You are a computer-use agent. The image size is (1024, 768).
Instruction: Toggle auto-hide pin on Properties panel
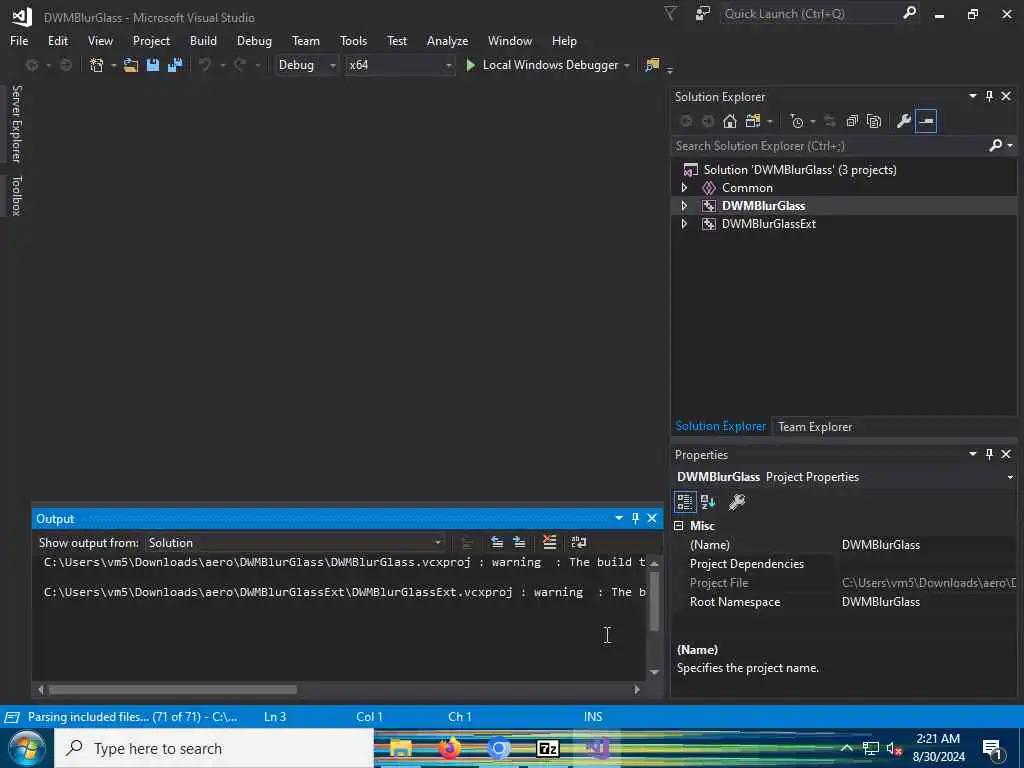click(989, 454)
